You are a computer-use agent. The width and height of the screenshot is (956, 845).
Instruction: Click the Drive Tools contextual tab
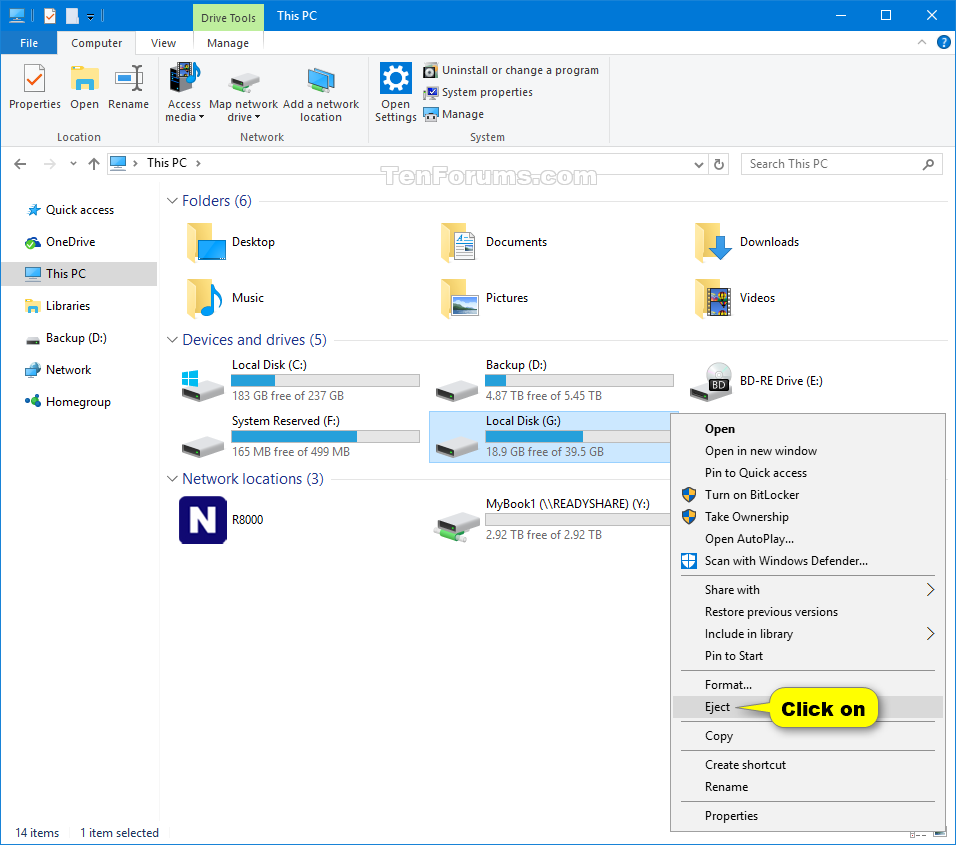228,18
